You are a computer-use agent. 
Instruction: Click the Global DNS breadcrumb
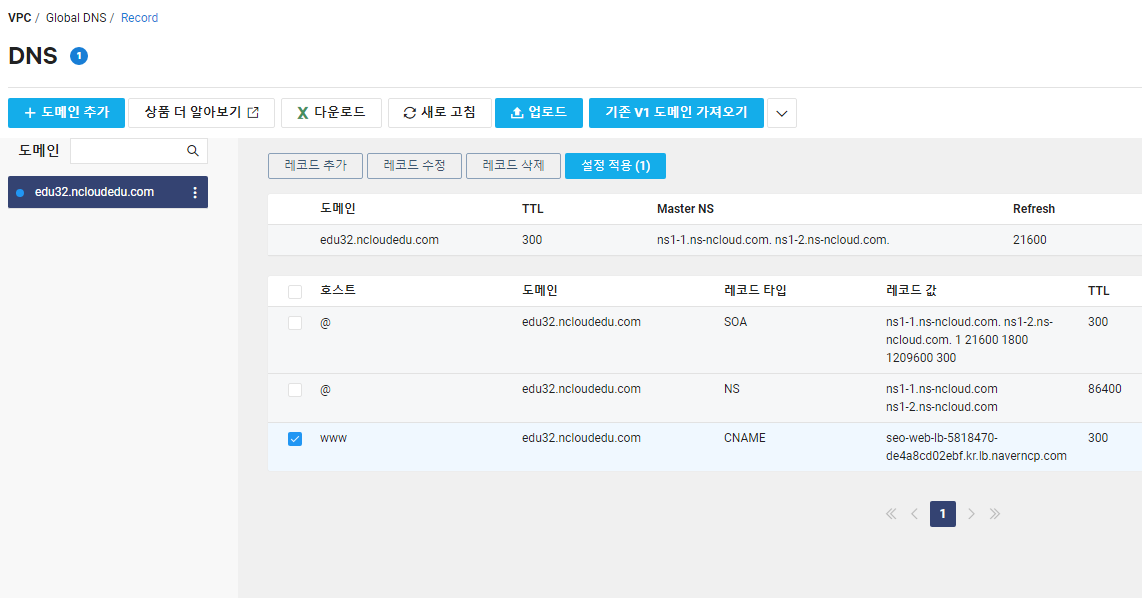click(x=76, y=17)
